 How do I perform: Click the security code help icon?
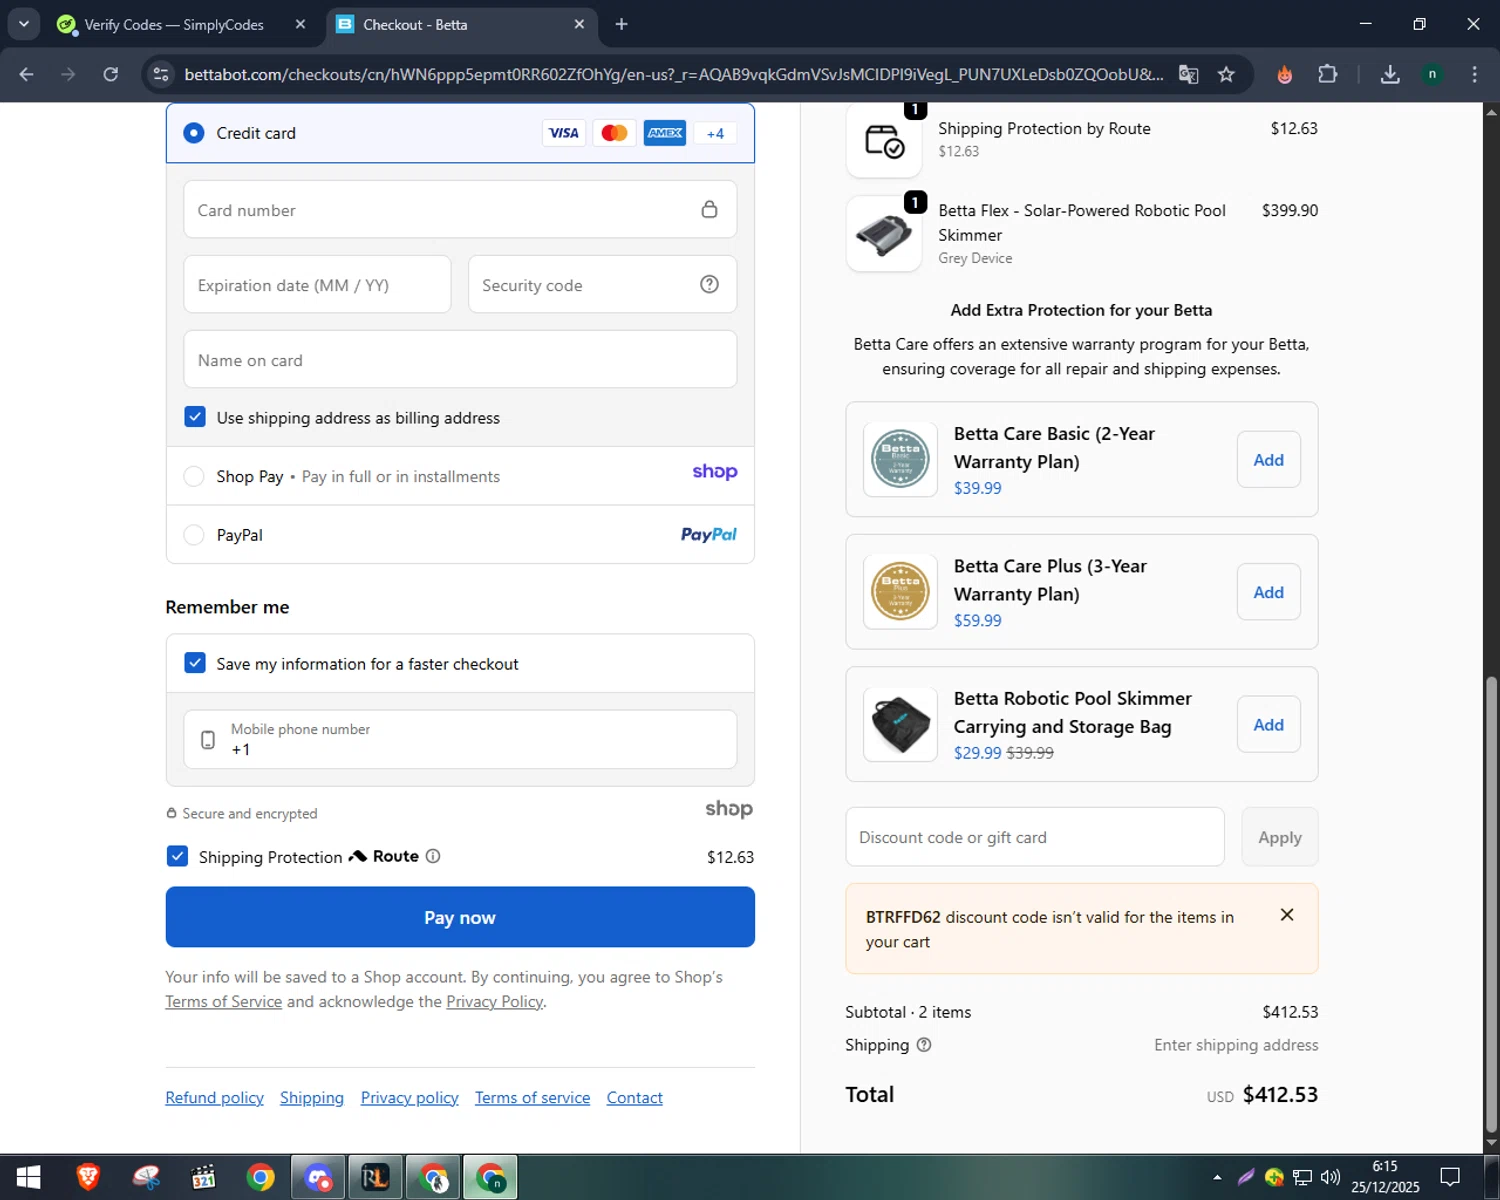click(x=709, y=285)
